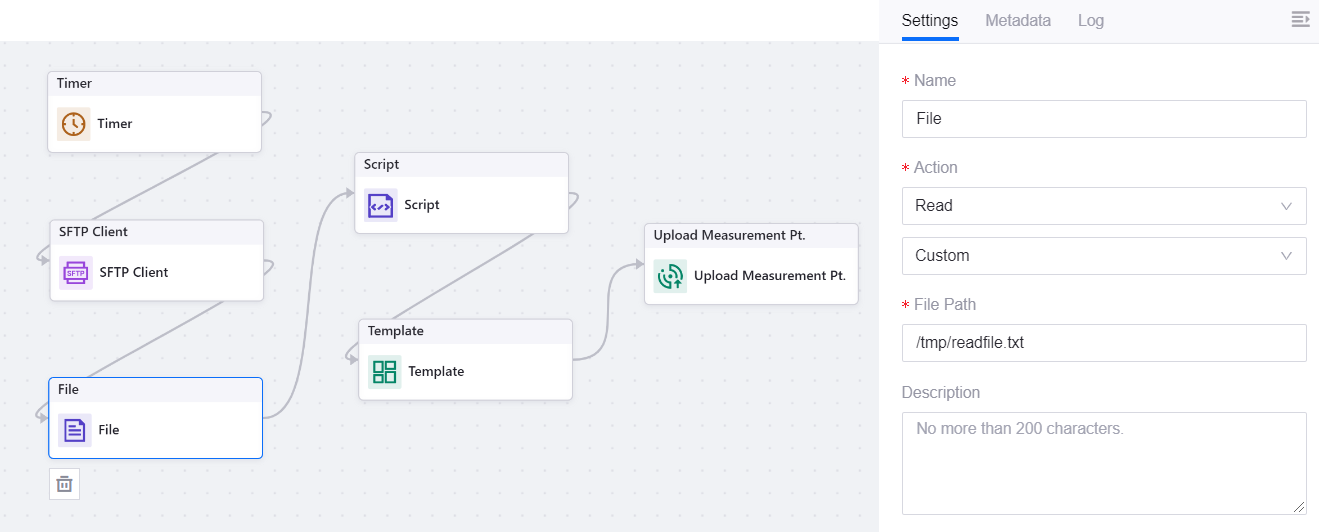Viewport: 1319px width, 532px height.
Task: Click the File node document icon
Action: coord(74,430)
